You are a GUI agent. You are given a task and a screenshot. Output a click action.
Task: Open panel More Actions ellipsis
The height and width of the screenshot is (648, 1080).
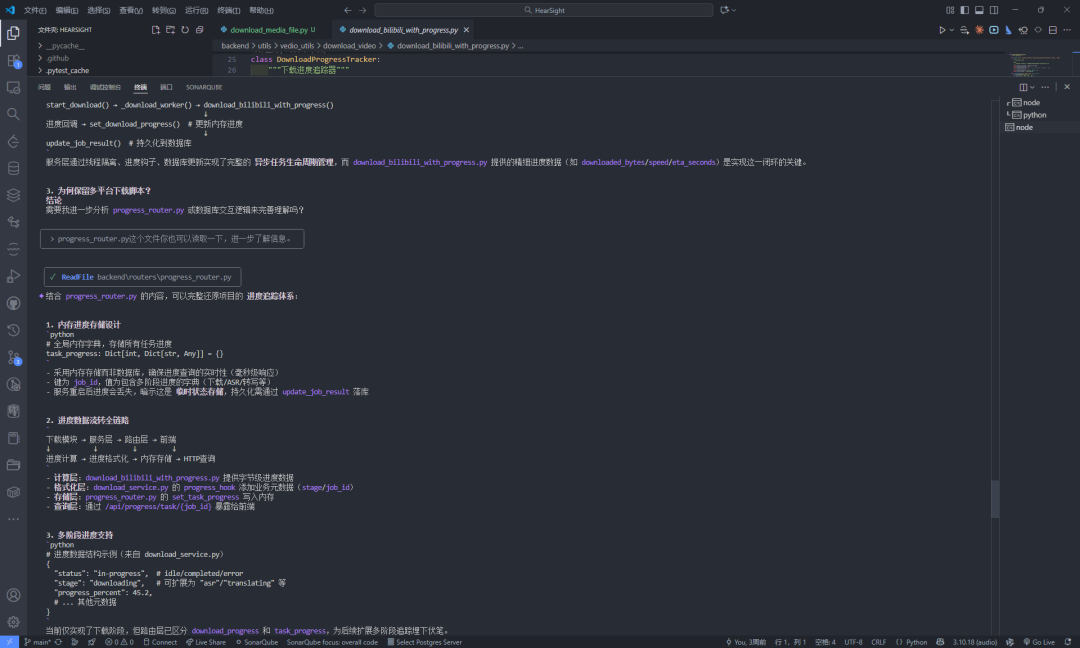point(1045,87)
